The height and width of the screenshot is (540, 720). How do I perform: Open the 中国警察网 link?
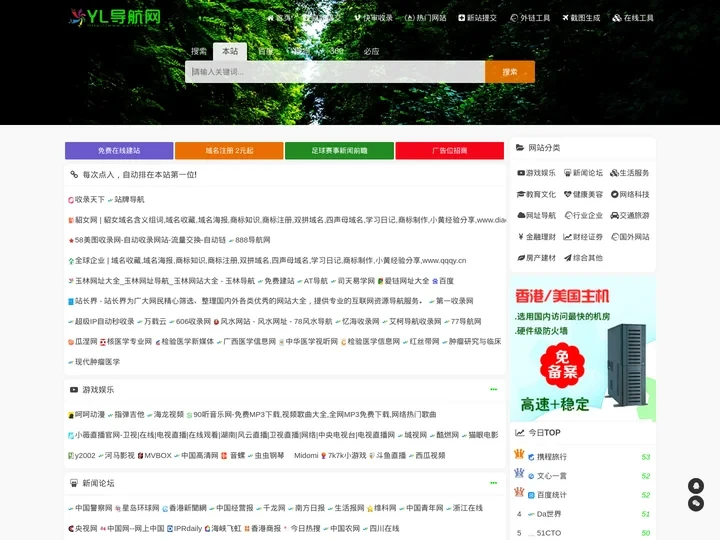(x=94, y=508)
